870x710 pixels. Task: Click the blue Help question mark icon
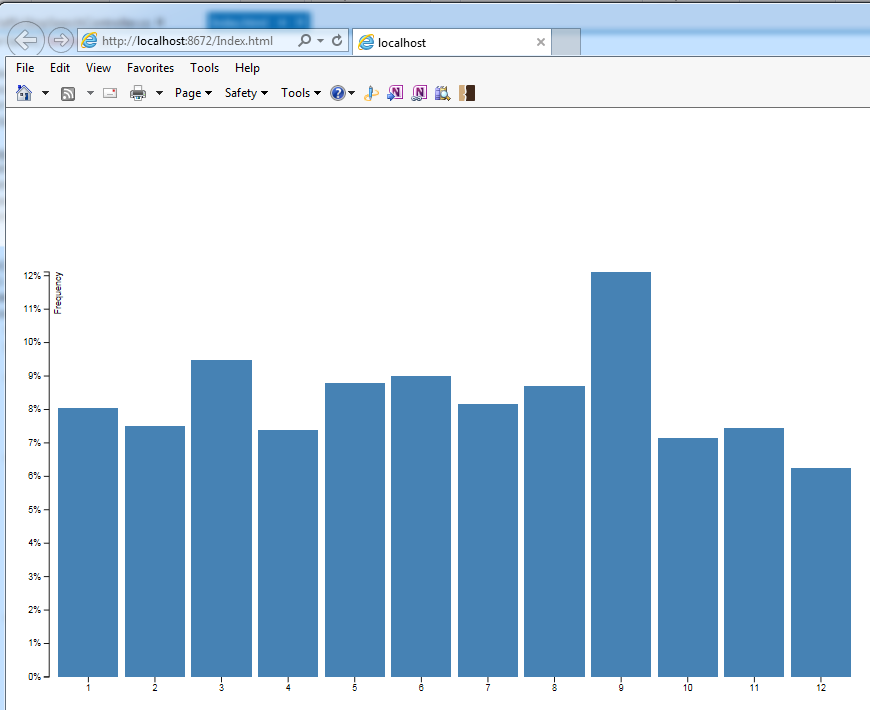tap(338, 93)
